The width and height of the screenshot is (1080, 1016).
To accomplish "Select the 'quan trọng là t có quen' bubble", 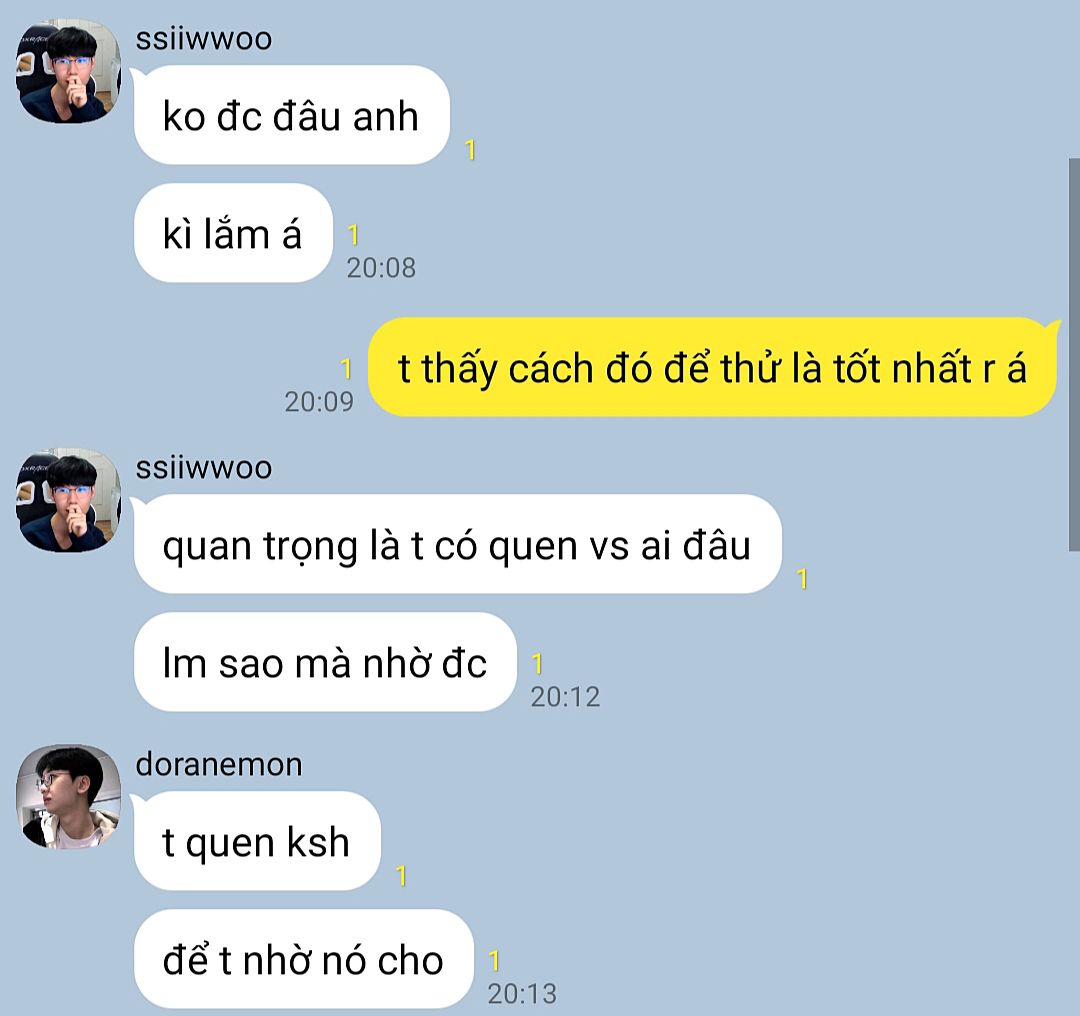I will coord(458,544).
